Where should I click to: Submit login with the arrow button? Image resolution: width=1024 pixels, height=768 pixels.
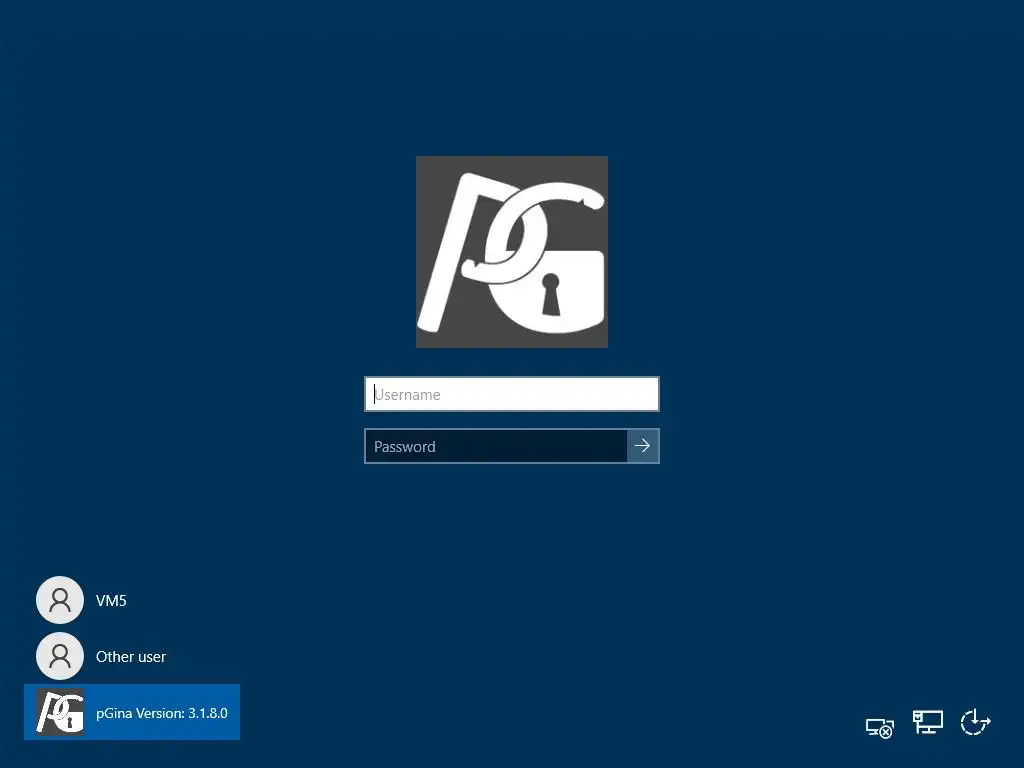(x=643, y=446)
